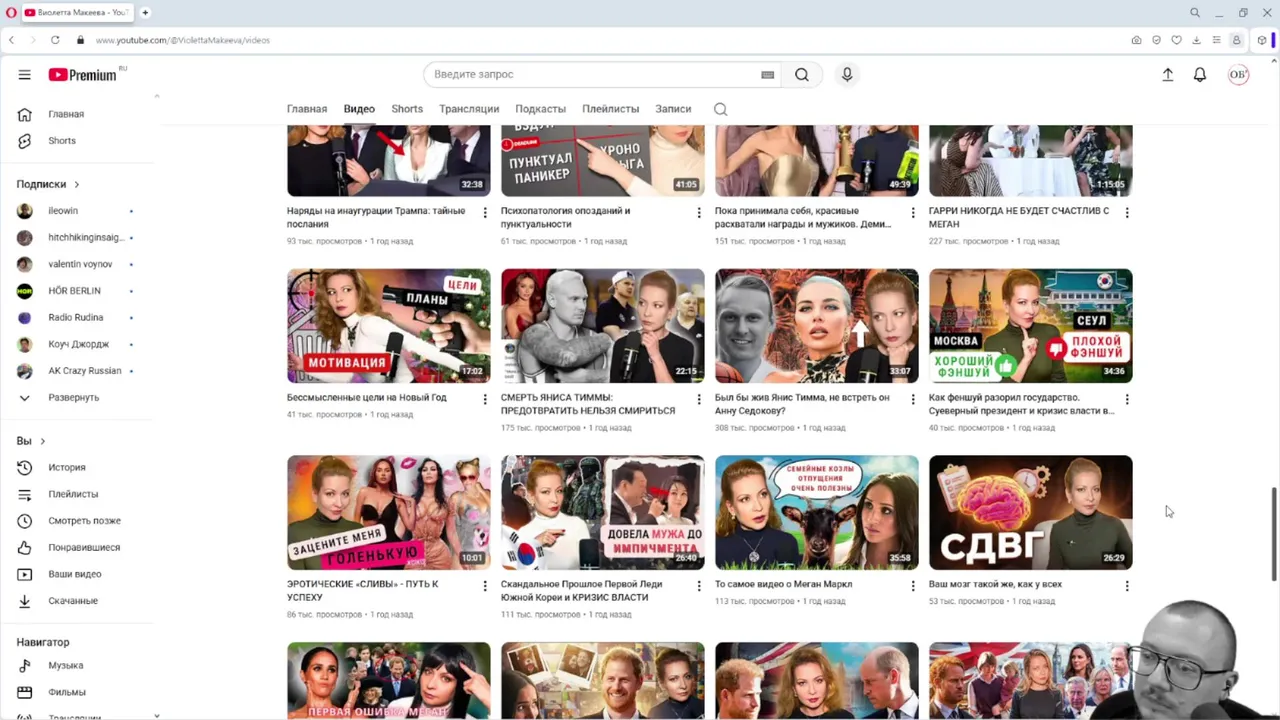Click the page vertical scrollbar thumb

click(x=1273, y=534)
